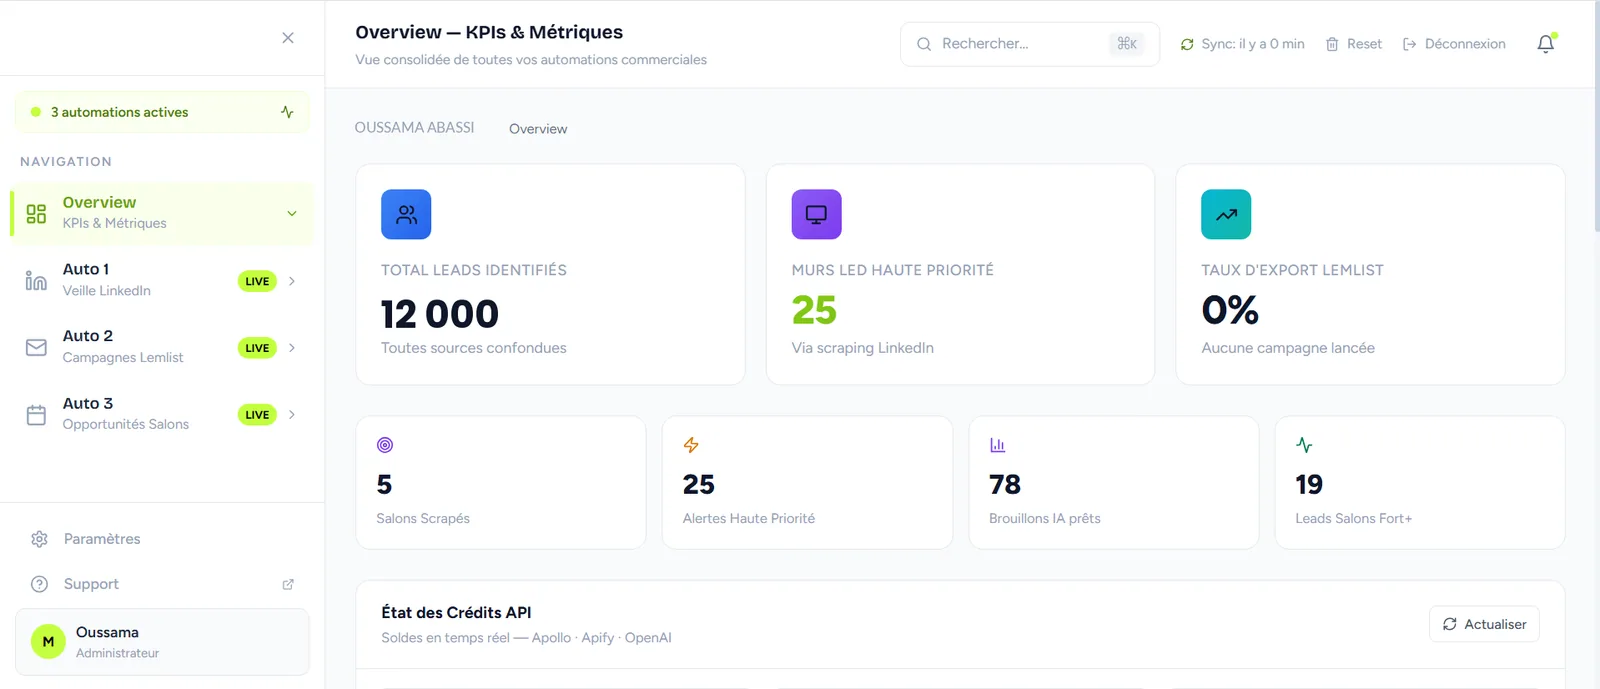This screenshot has height=689, width=1600.
Task: Click the 3 automations actives banner
Action: [x=162, y=112]
